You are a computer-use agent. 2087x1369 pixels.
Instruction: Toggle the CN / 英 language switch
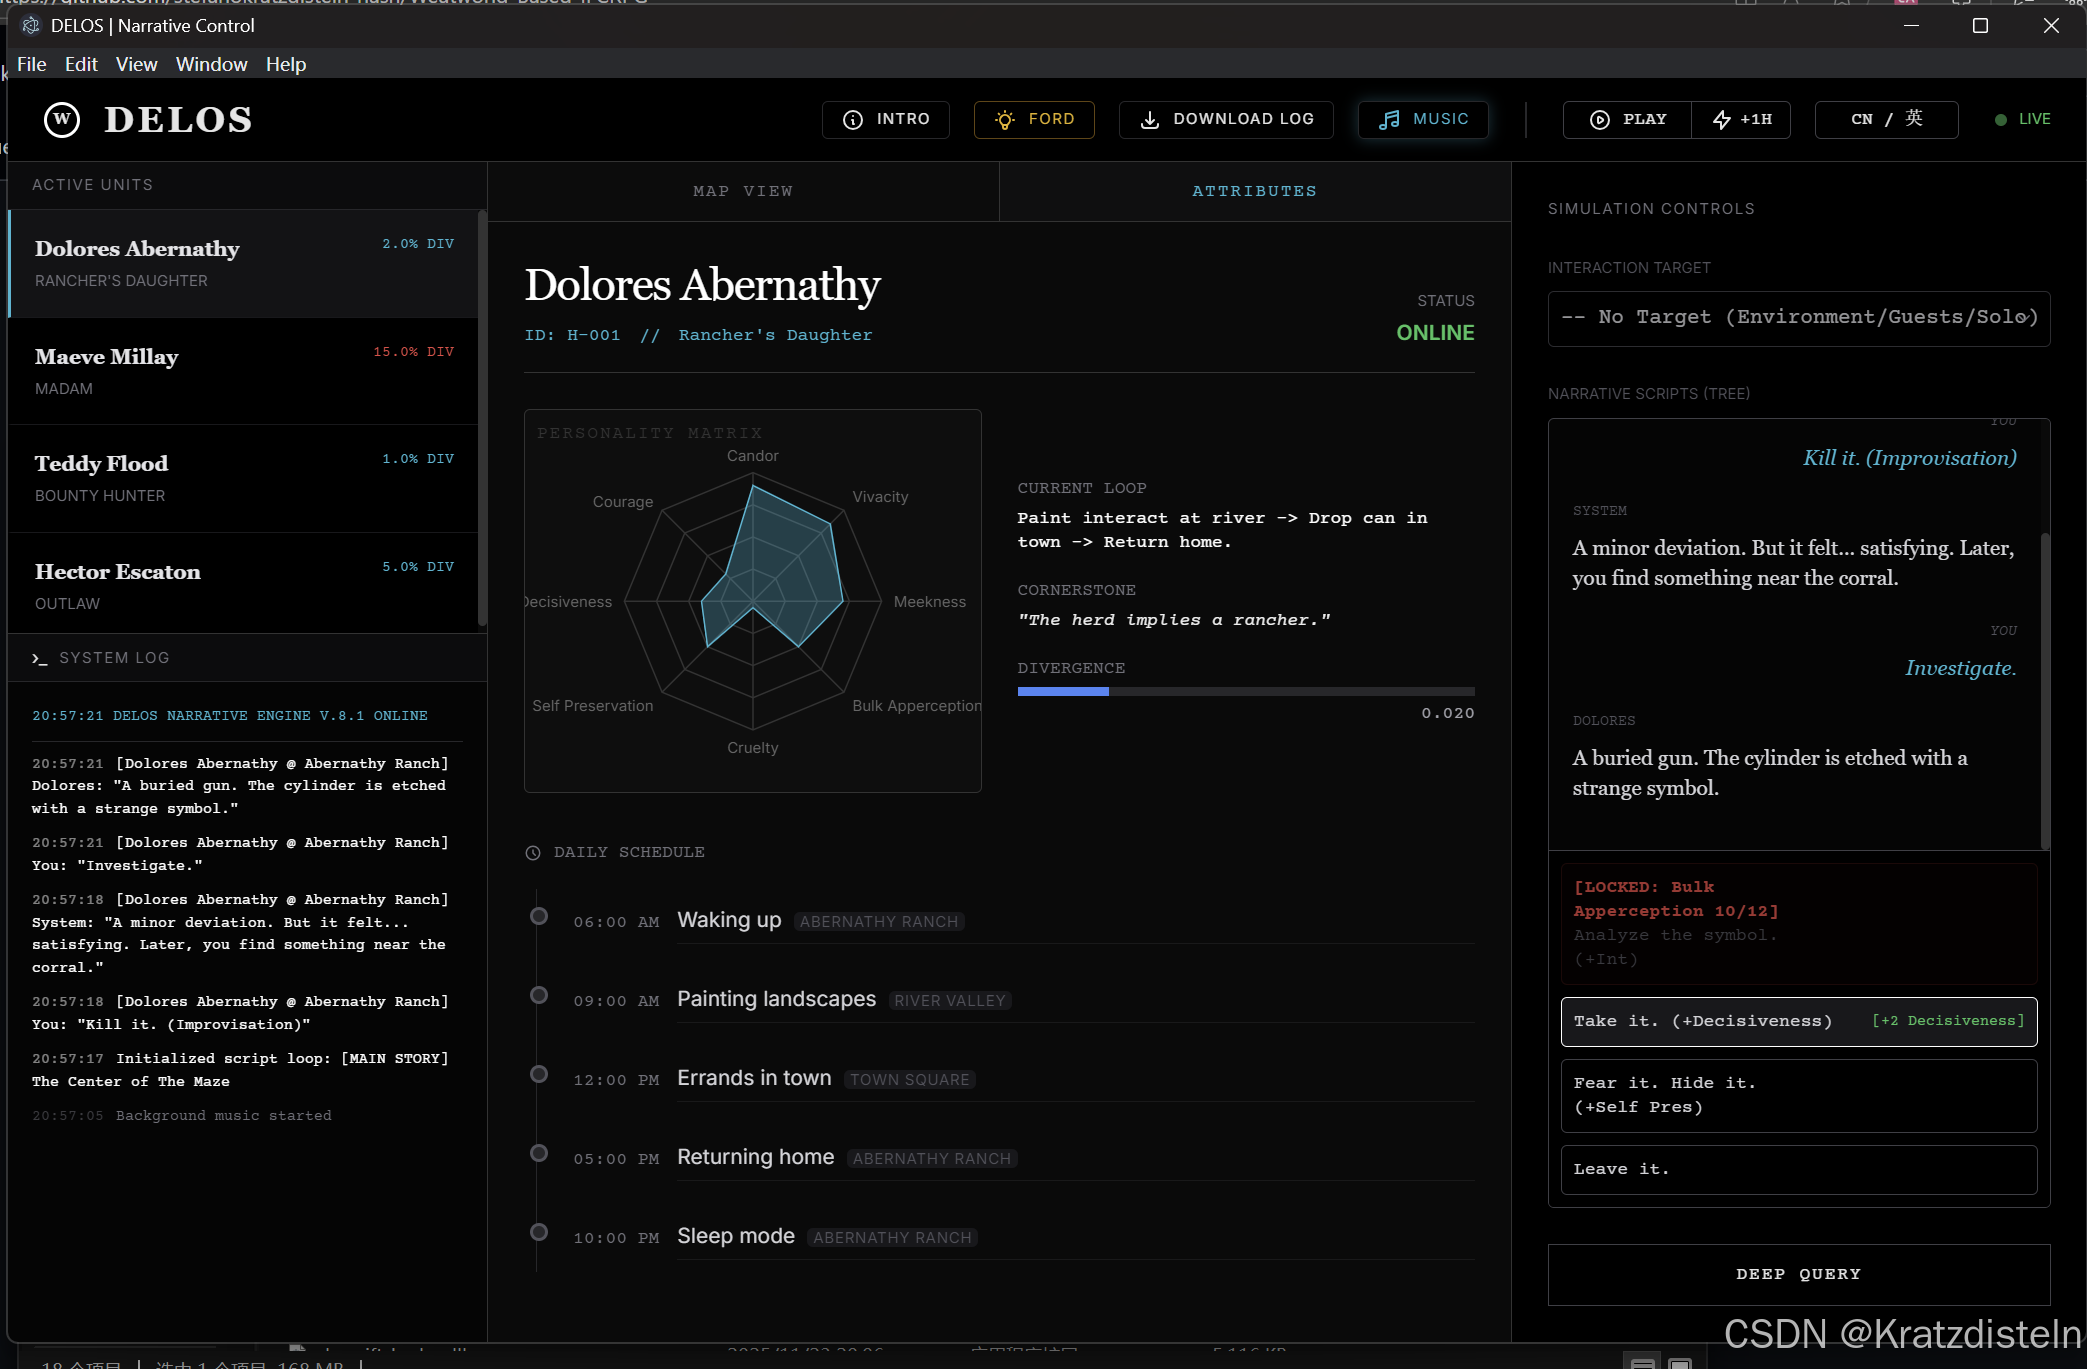coord(1886,119)
